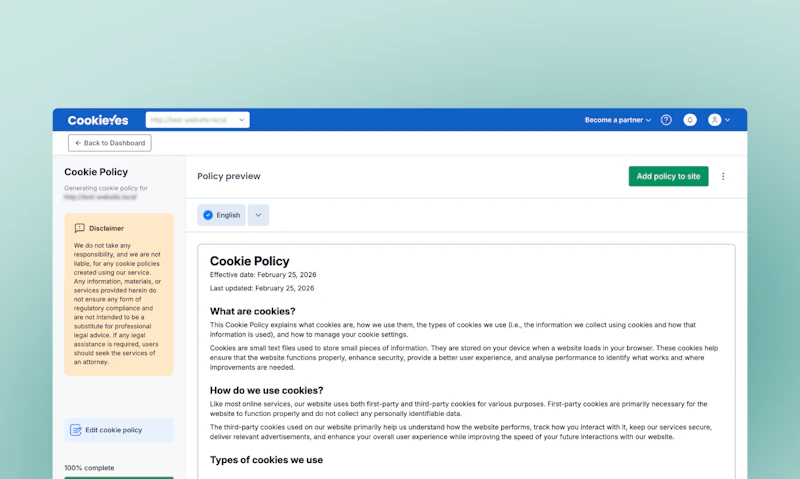This screenshot has width=800, height=479.
Task: Click the CookieYes logo
Action: 98,120
